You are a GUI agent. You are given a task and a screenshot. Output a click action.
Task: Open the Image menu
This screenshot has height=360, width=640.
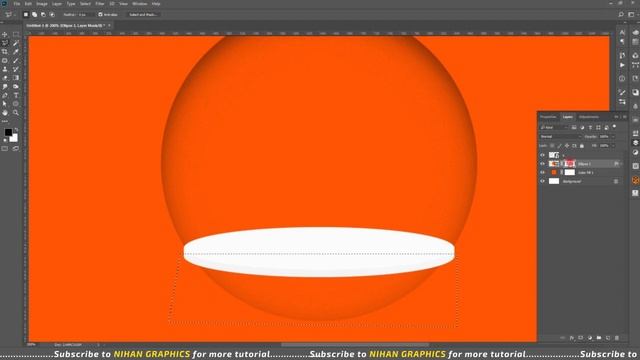pyautogui.click(x=42, y=4)
